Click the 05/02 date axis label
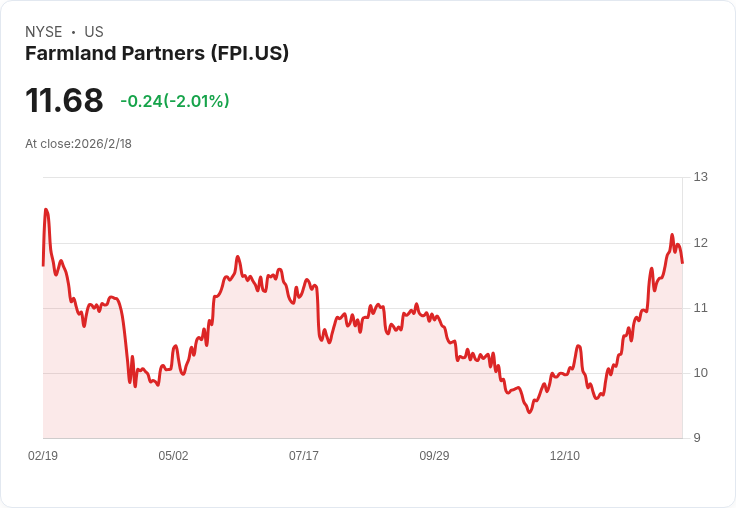This screenshot has height=508, width=736. tap(173, 455)
